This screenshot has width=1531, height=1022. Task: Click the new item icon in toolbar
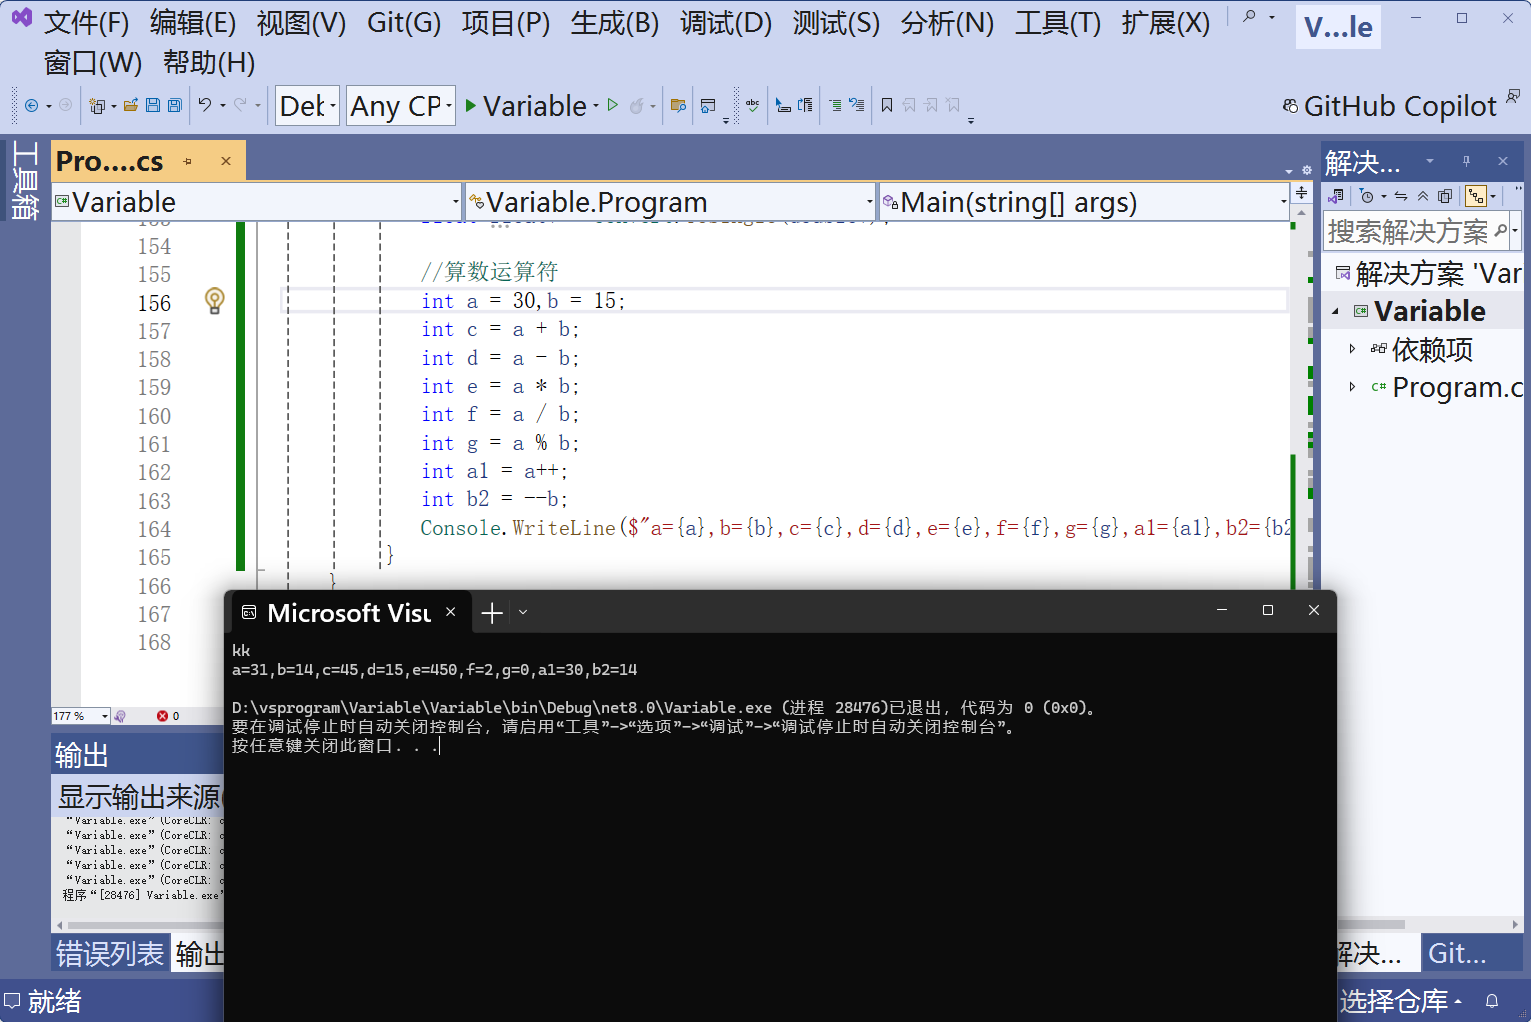tap(97, 105)
